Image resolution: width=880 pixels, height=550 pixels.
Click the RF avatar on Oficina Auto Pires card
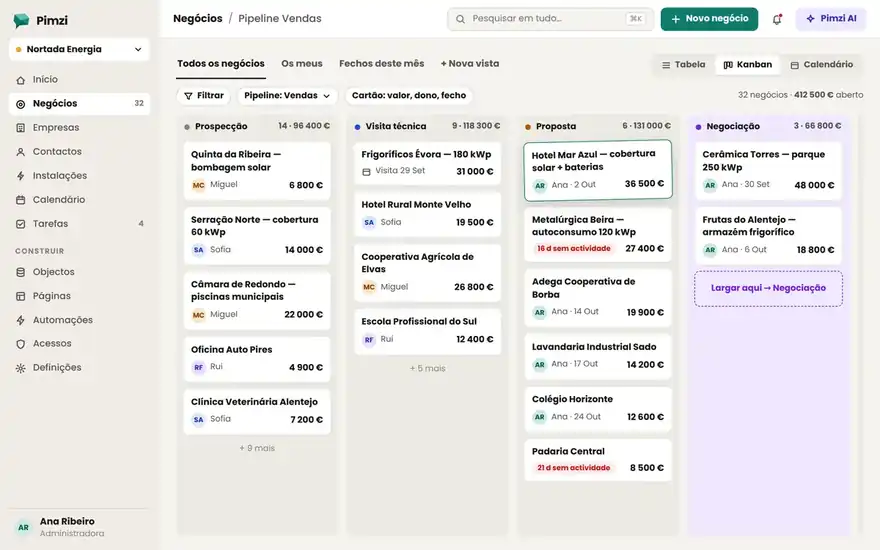pos(199,368)
